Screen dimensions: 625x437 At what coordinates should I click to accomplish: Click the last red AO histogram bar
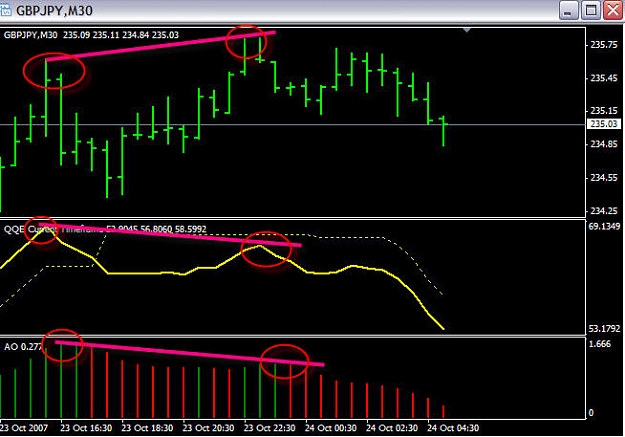[x=443, y=411]
